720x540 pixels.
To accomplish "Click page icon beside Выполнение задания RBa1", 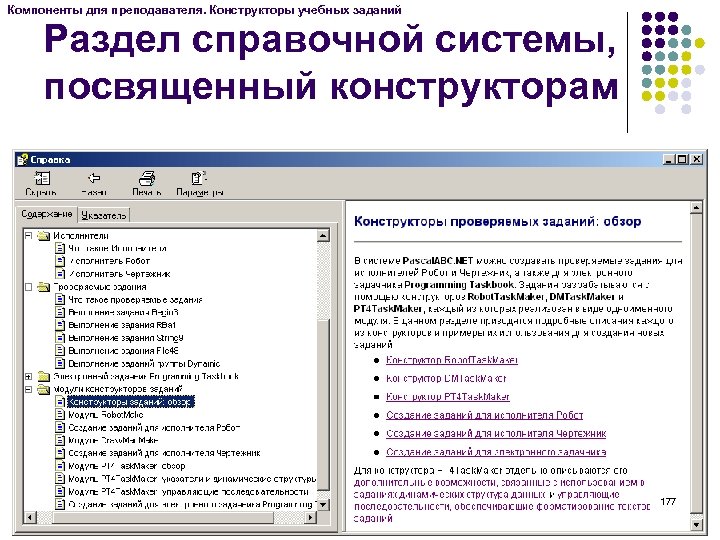I will [60, 325].
